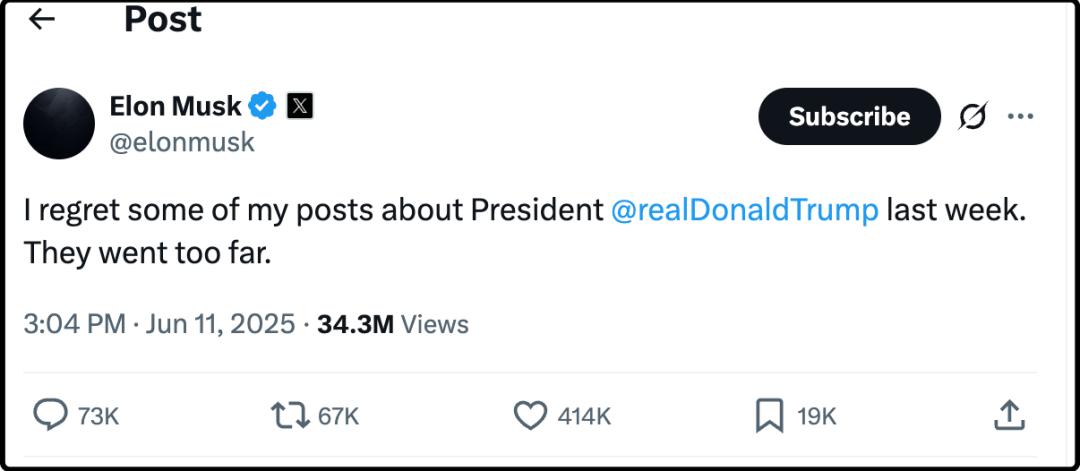Like the post with the heart icon
1080x471 pixels.
(530, 415)
